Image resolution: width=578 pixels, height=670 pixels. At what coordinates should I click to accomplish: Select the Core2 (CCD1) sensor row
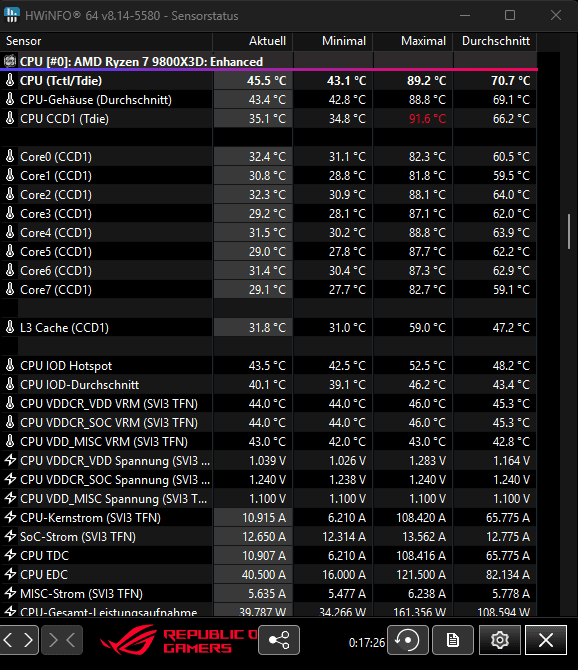(x=268, y=194)
